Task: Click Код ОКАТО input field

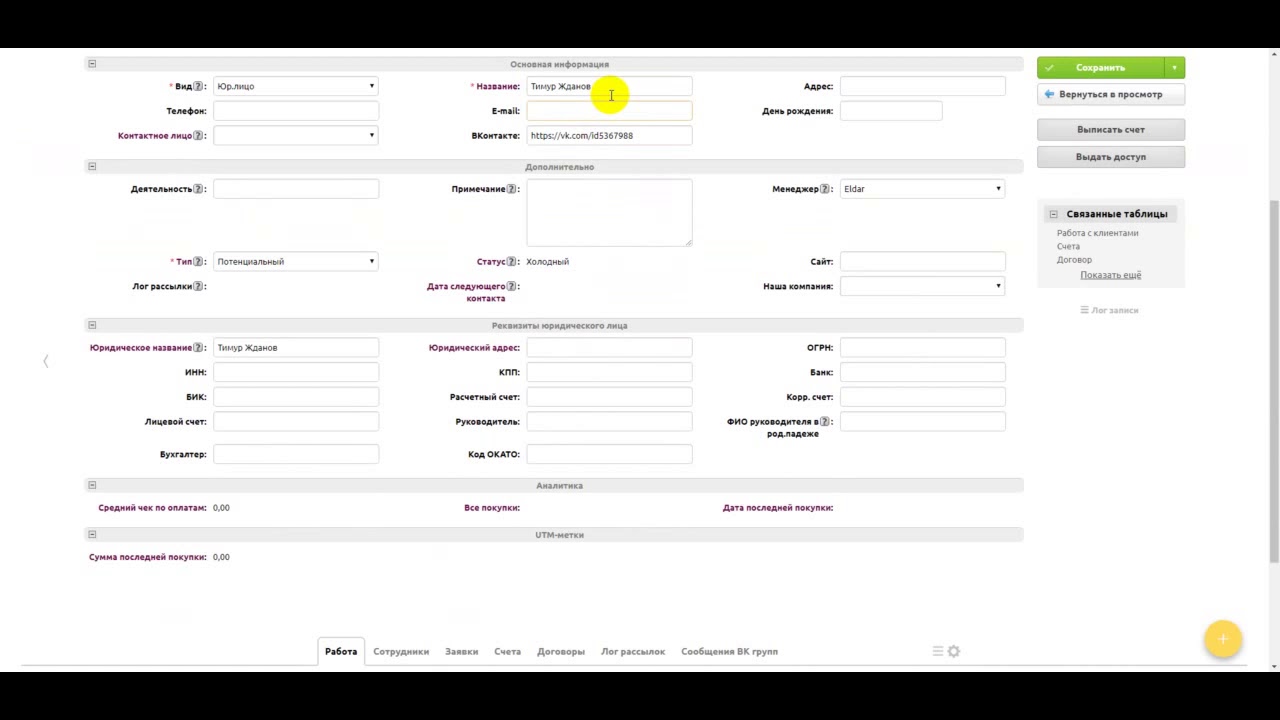Action: point(609,454)
